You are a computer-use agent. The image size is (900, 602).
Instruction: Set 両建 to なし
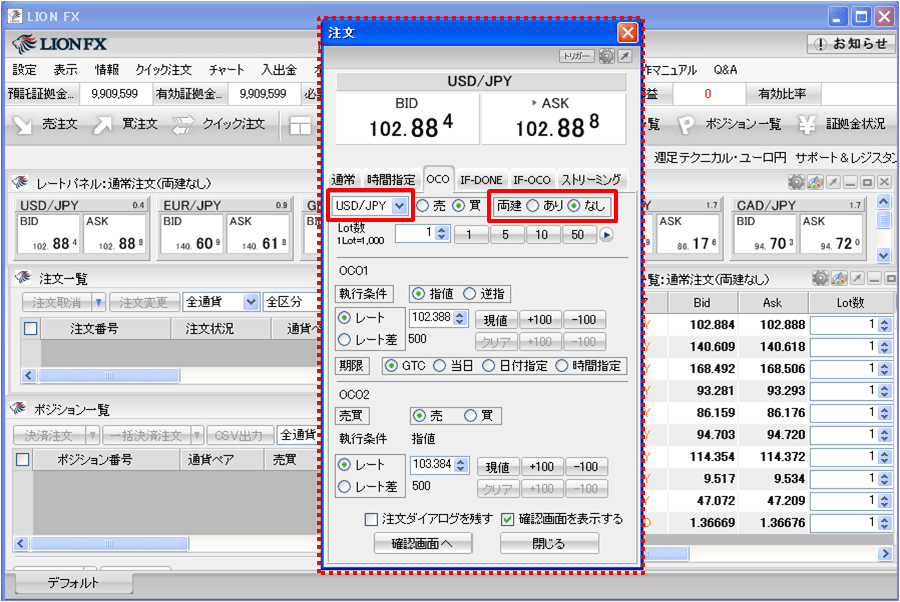pos(574,205)
